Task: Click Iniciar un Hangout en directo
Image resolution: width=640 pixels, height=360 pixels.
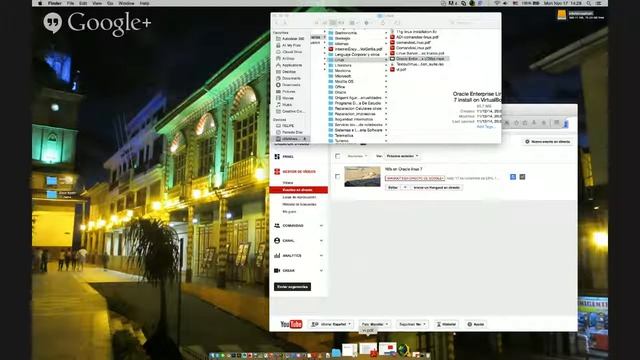Action: 436,188
